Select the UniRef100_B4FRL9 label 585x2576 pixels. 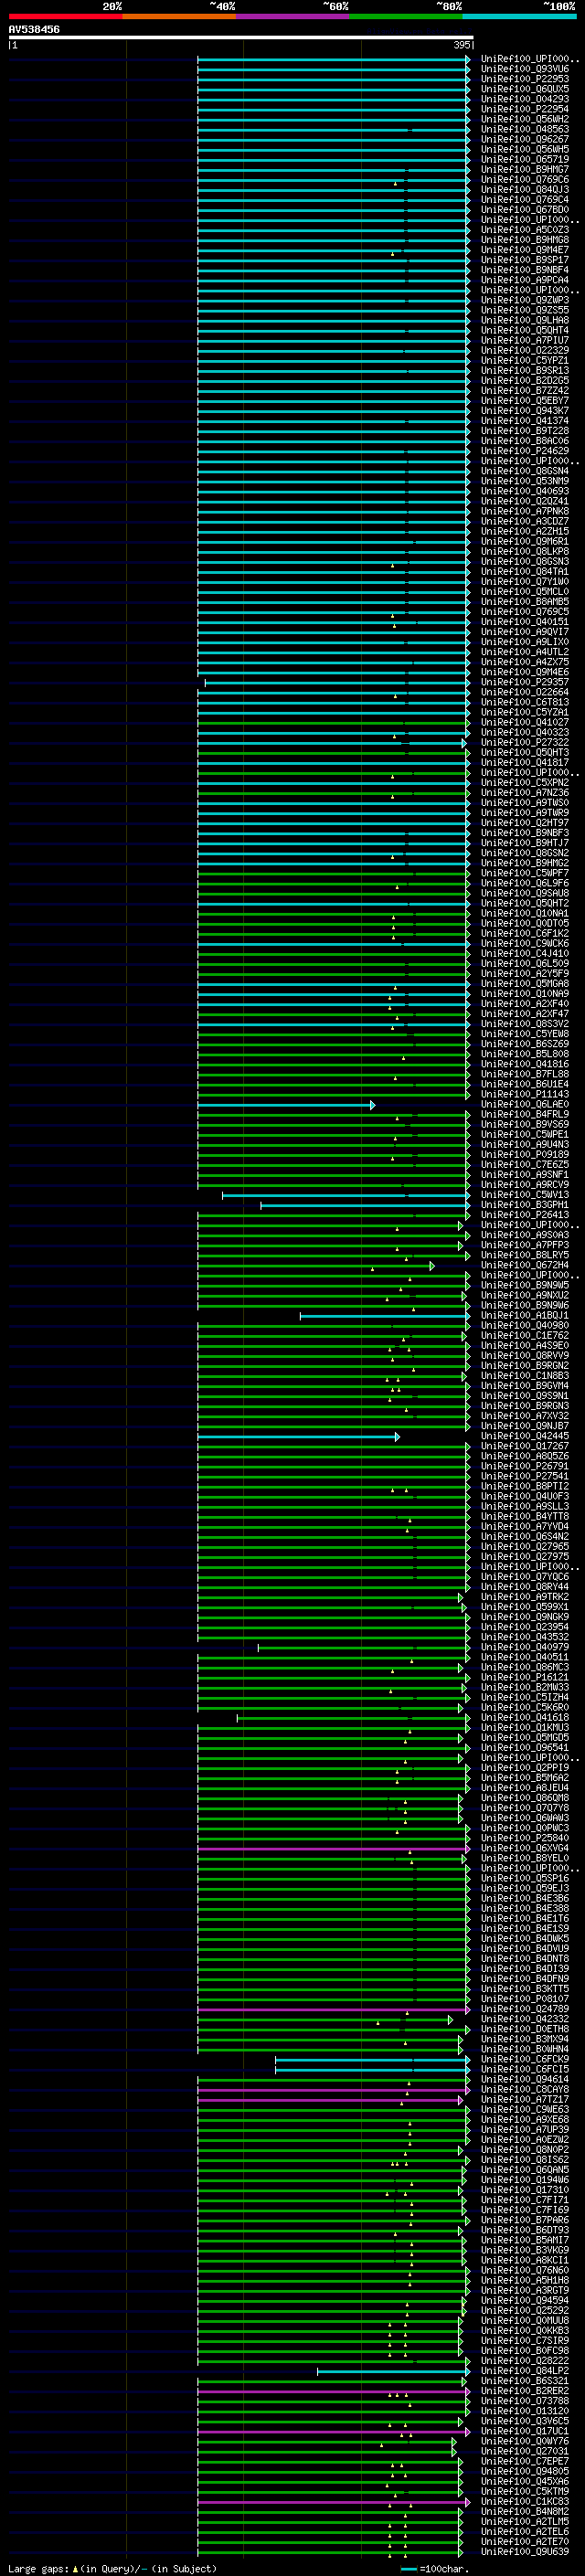click(525, 1114)
